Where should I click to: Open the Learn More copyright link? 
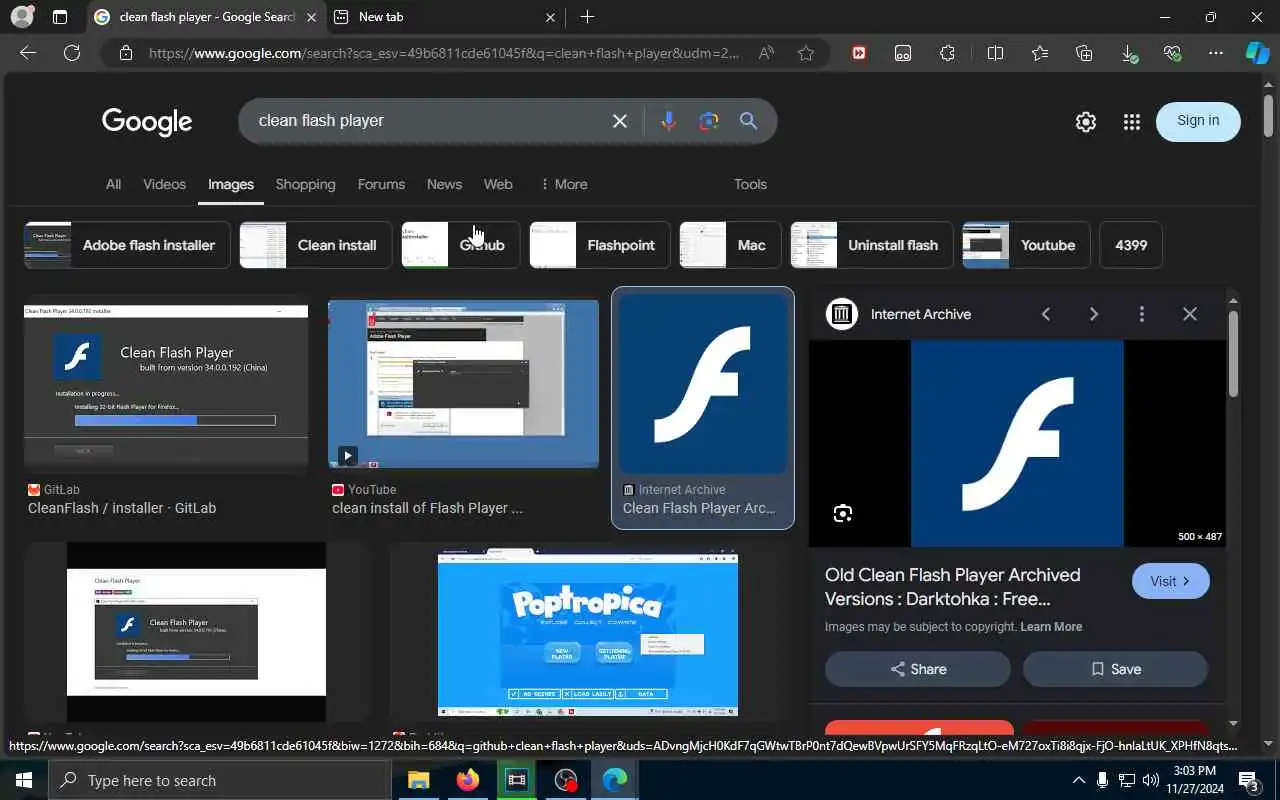coord(1051,627)
